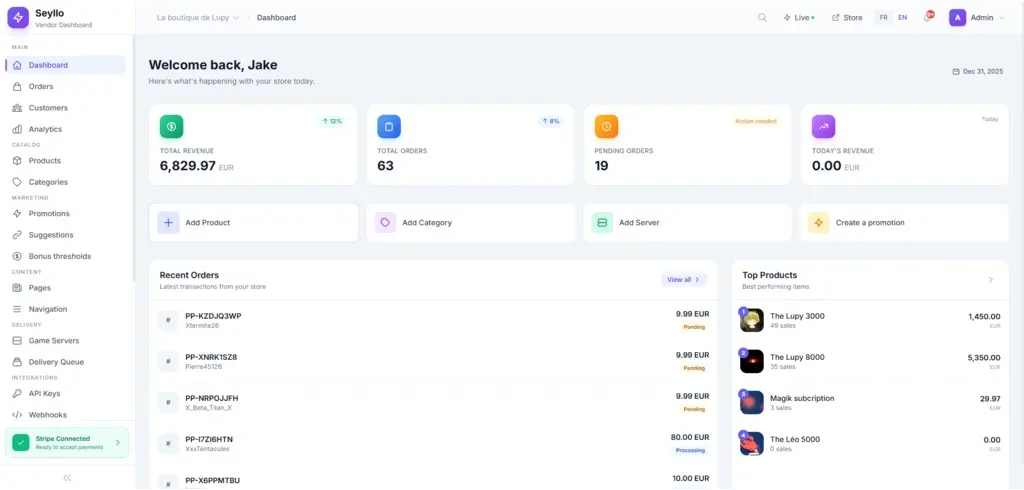
Task: Open Navigation in the sidebar
Action: click(65, 310)
